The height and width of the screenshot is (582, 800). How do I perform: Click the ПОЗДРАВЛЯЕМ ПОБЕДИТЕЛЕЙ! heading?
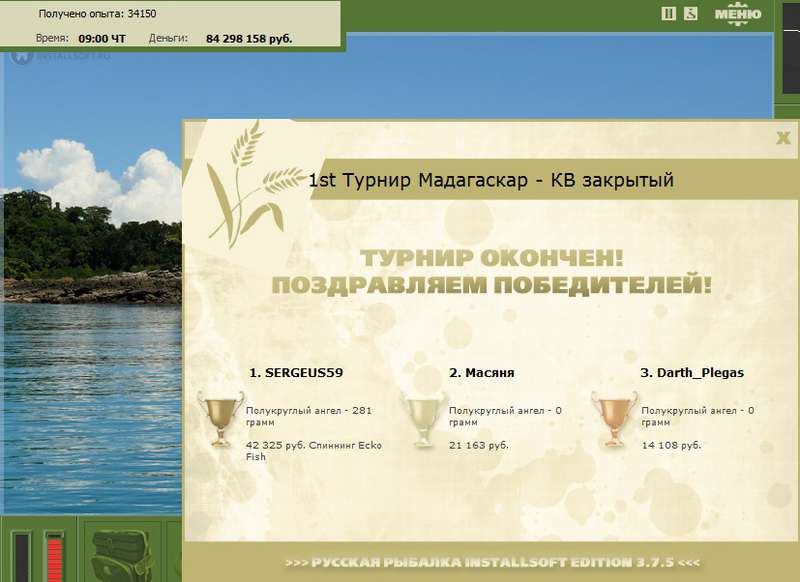tap(492, 285)
